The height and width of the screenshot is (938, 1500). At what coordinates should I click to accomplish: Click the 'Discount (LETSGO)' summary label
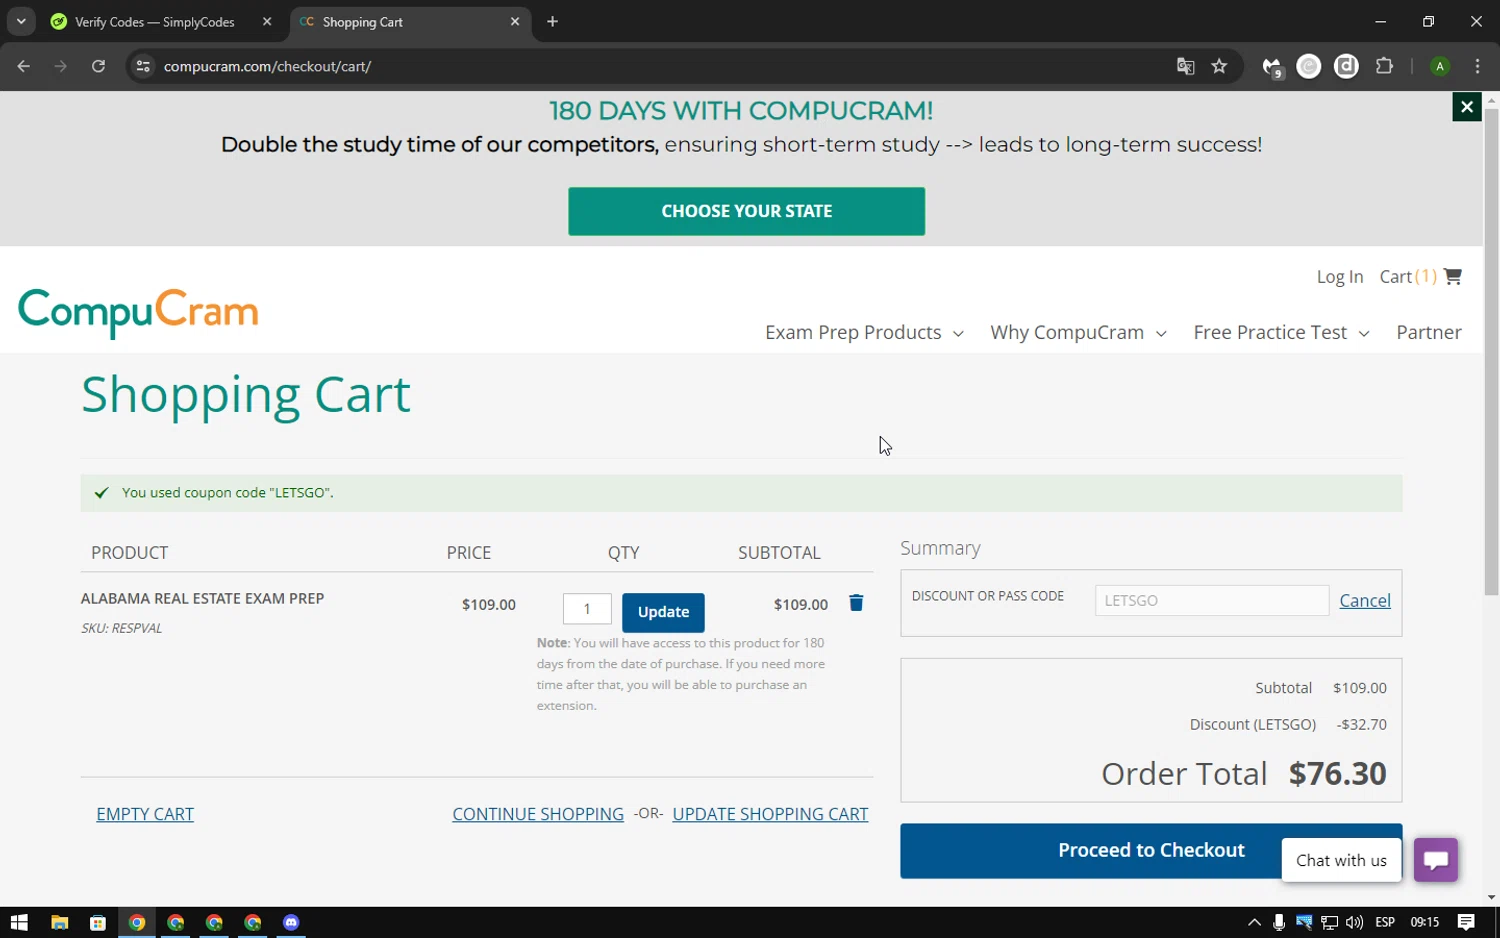(x=1253, y=724)
